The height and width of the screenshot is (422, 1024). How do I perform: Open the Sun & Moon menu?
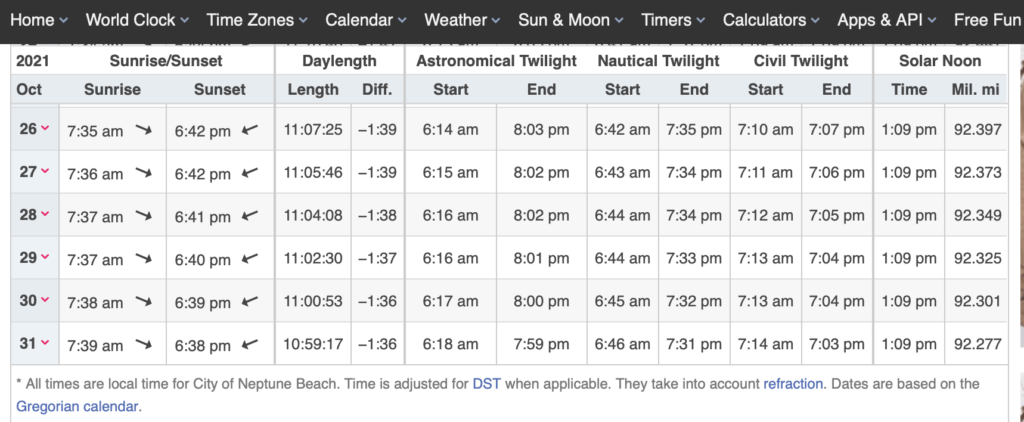tap(570, 20)
